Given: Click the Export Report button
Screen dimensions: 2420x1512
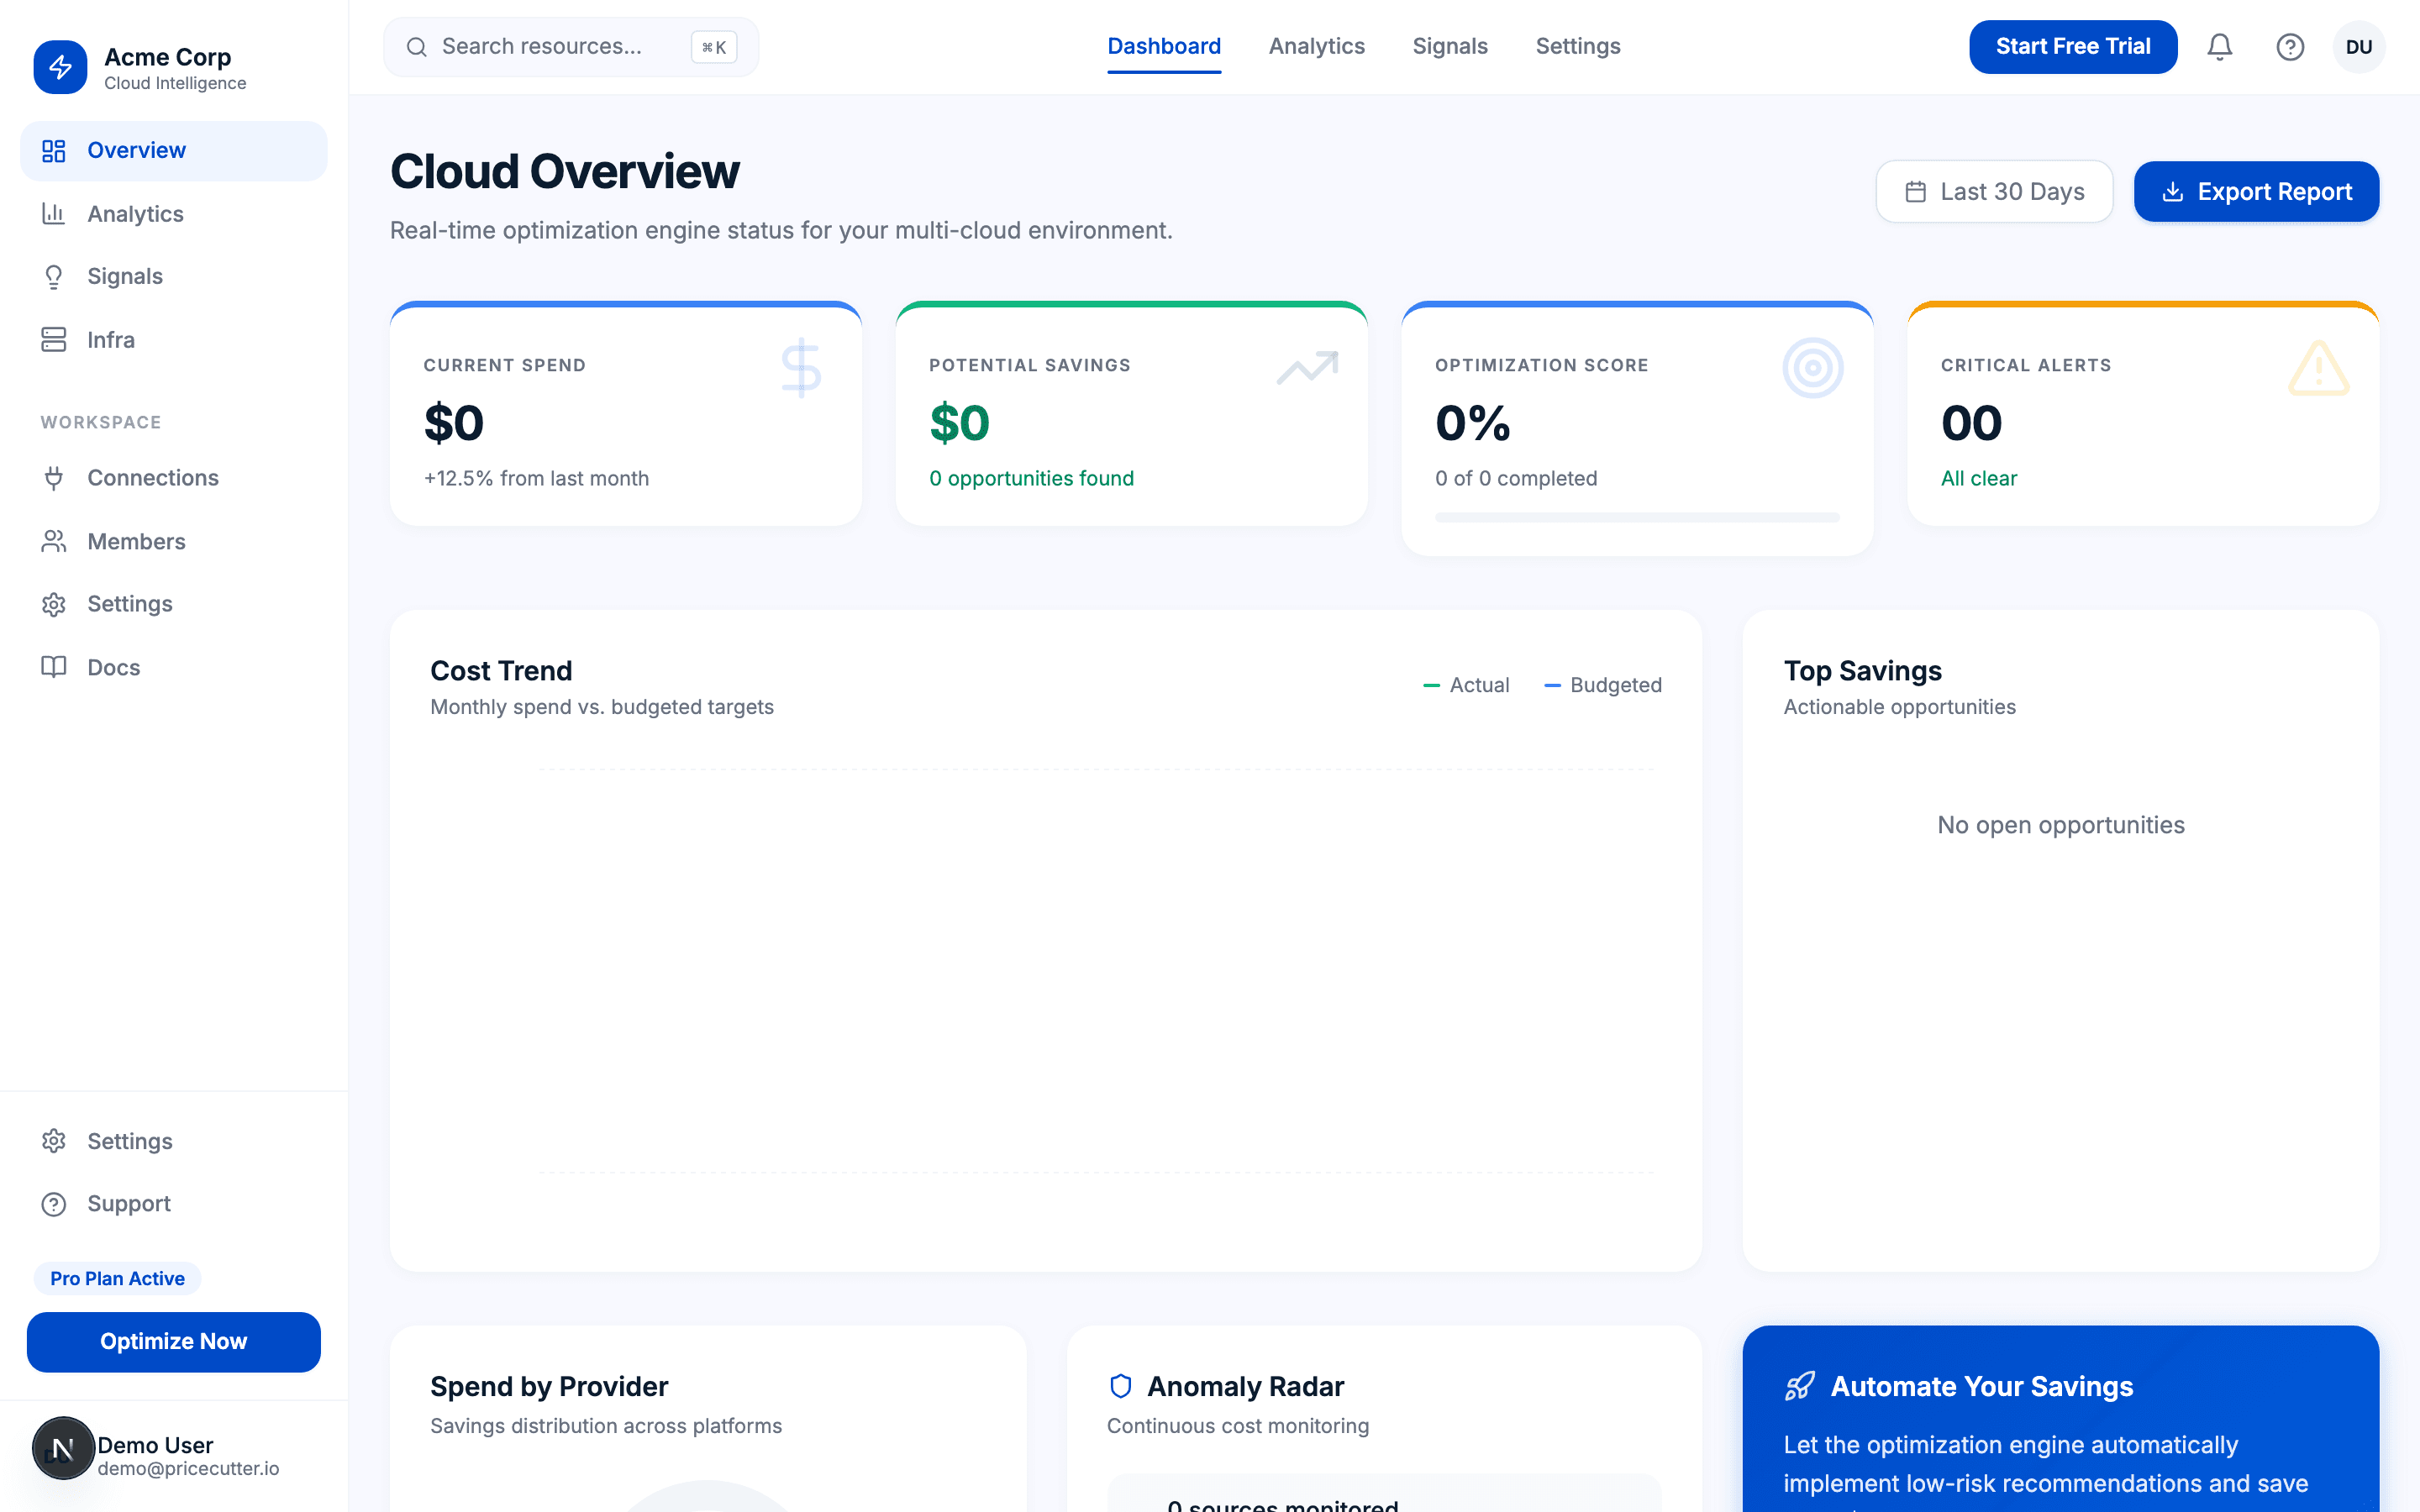Looking at the screenshot, I should tap(2256, 191).
